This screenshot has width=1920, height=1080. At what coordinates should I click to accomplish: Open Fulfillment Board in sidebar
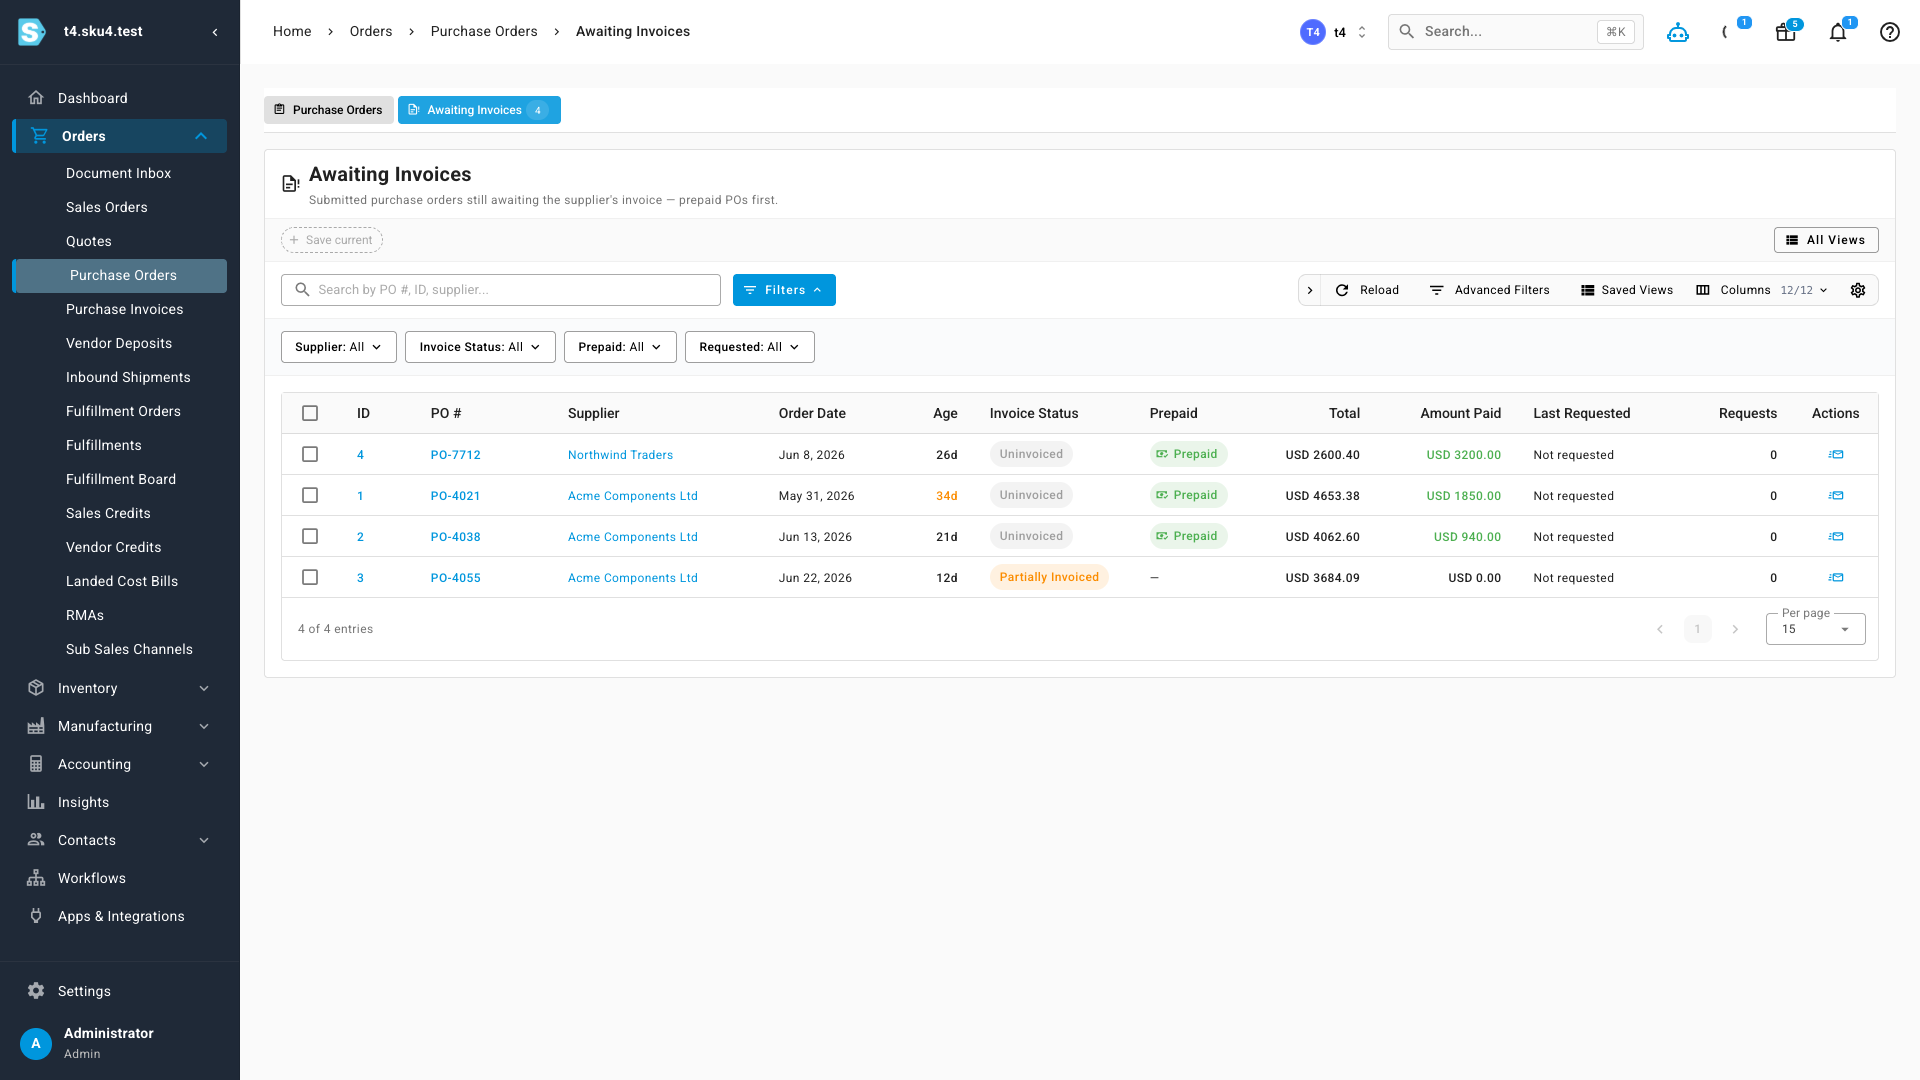tap(121, 479)
